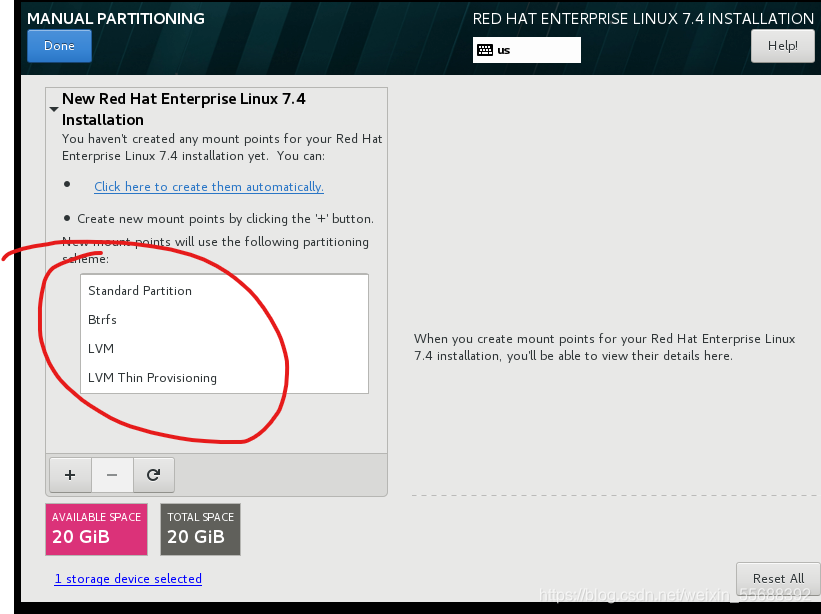
Task: Click here to create them automatically link
Action: pyautogui.click(x=209, y=187)
